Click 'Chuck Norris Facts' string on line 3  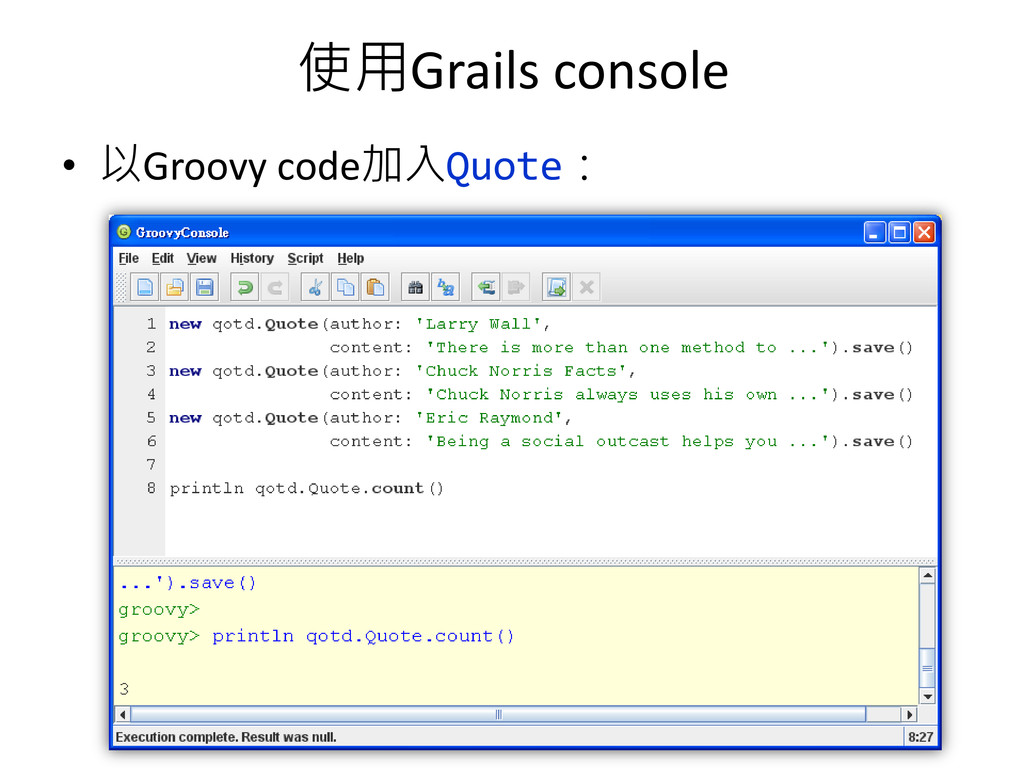click(521, 371)
